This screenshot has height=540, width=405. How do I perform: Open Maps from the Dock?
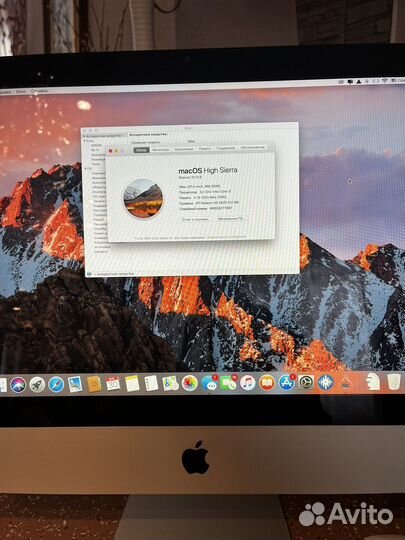pyautogui.click(x=170, y=383)
